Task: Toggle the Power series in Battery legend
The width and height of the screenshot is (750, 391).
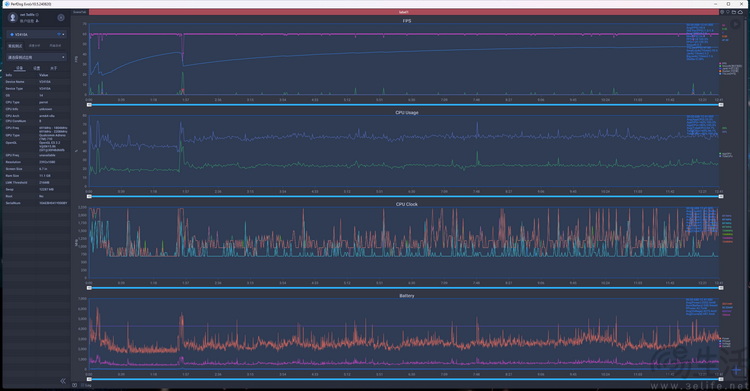Action: coord(725,339)
